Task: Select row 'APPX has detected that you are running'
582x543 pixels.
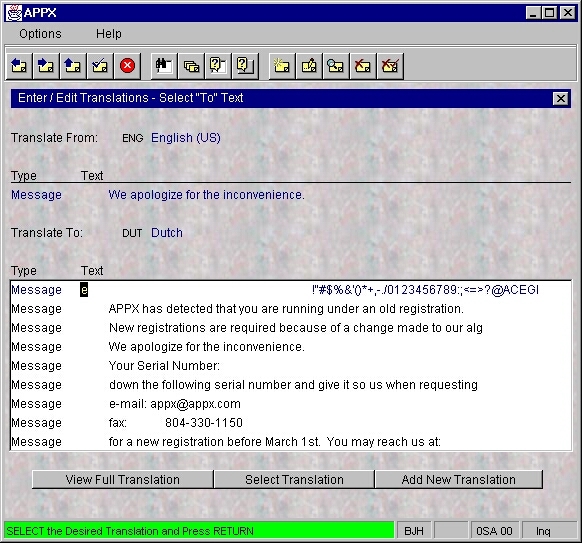Action: [x=291, y=309]
